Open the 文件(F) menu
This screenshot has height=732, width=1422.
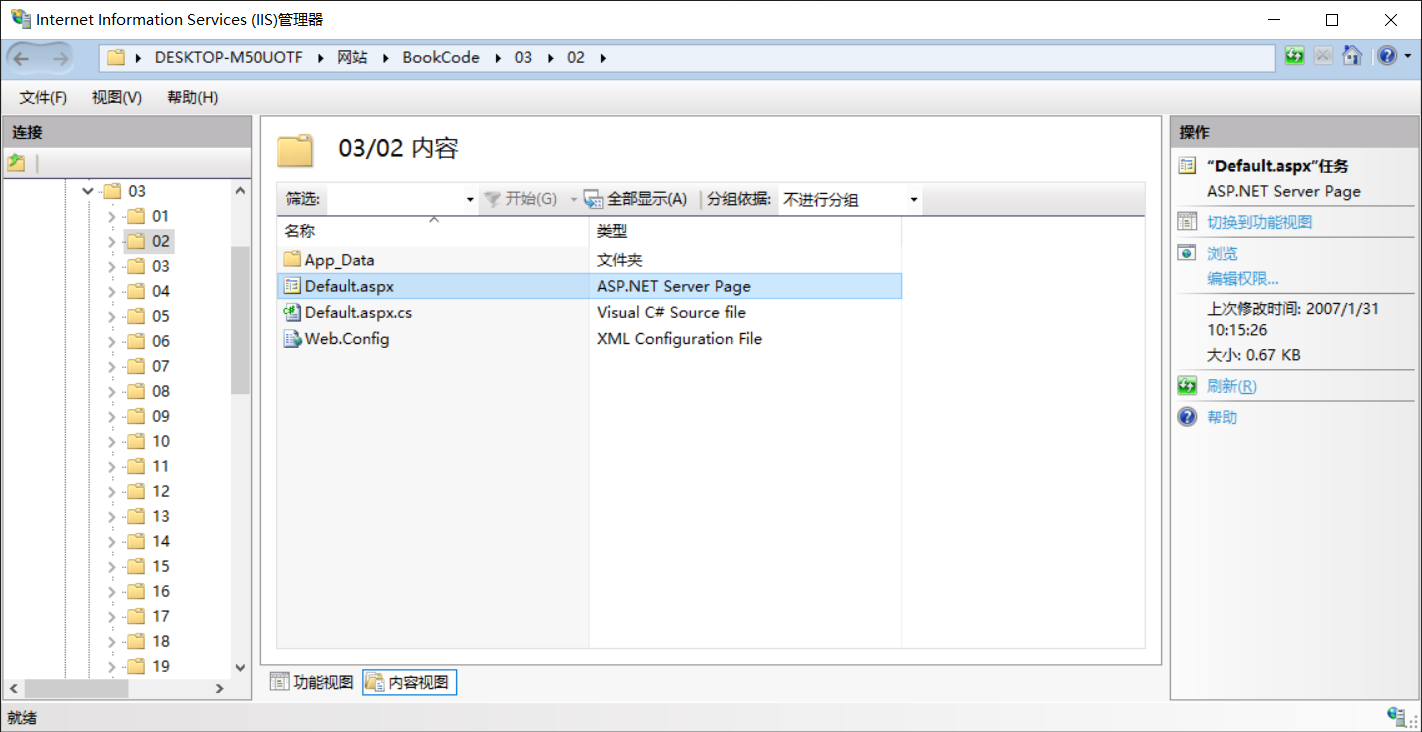coord(43,97)
